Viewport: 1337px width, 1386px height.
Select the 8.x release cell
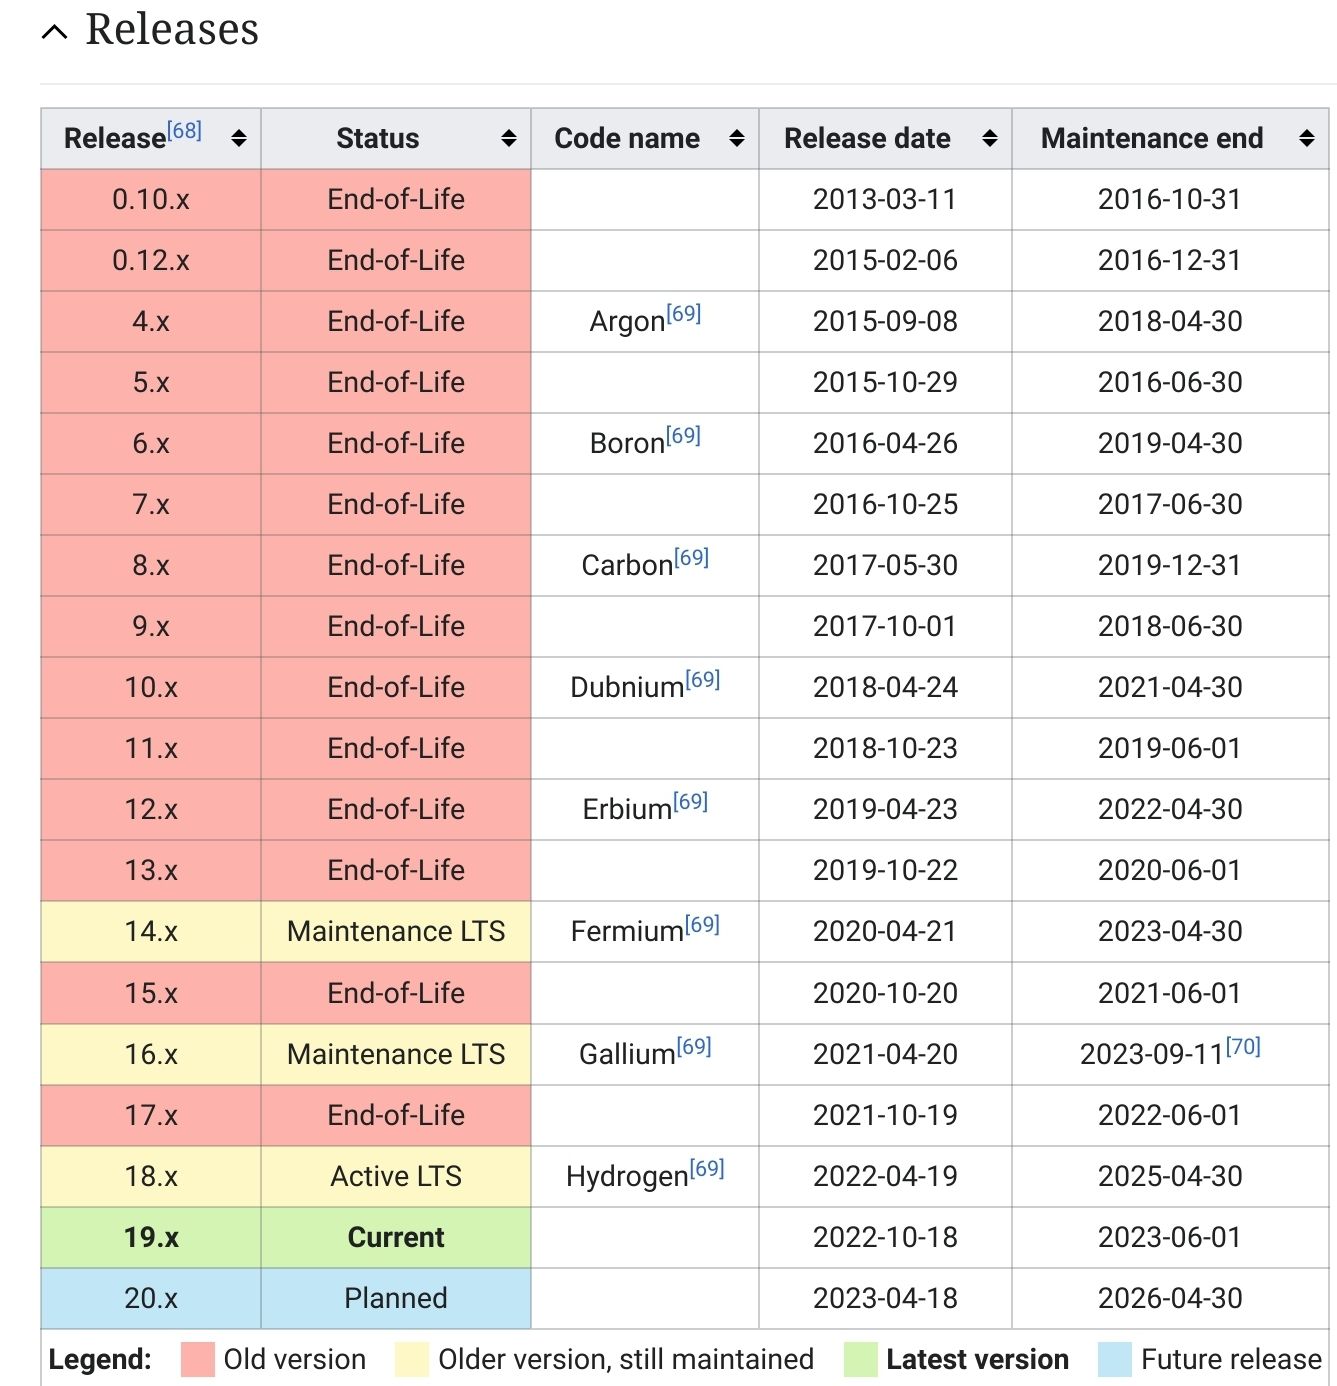coord(151,566)
